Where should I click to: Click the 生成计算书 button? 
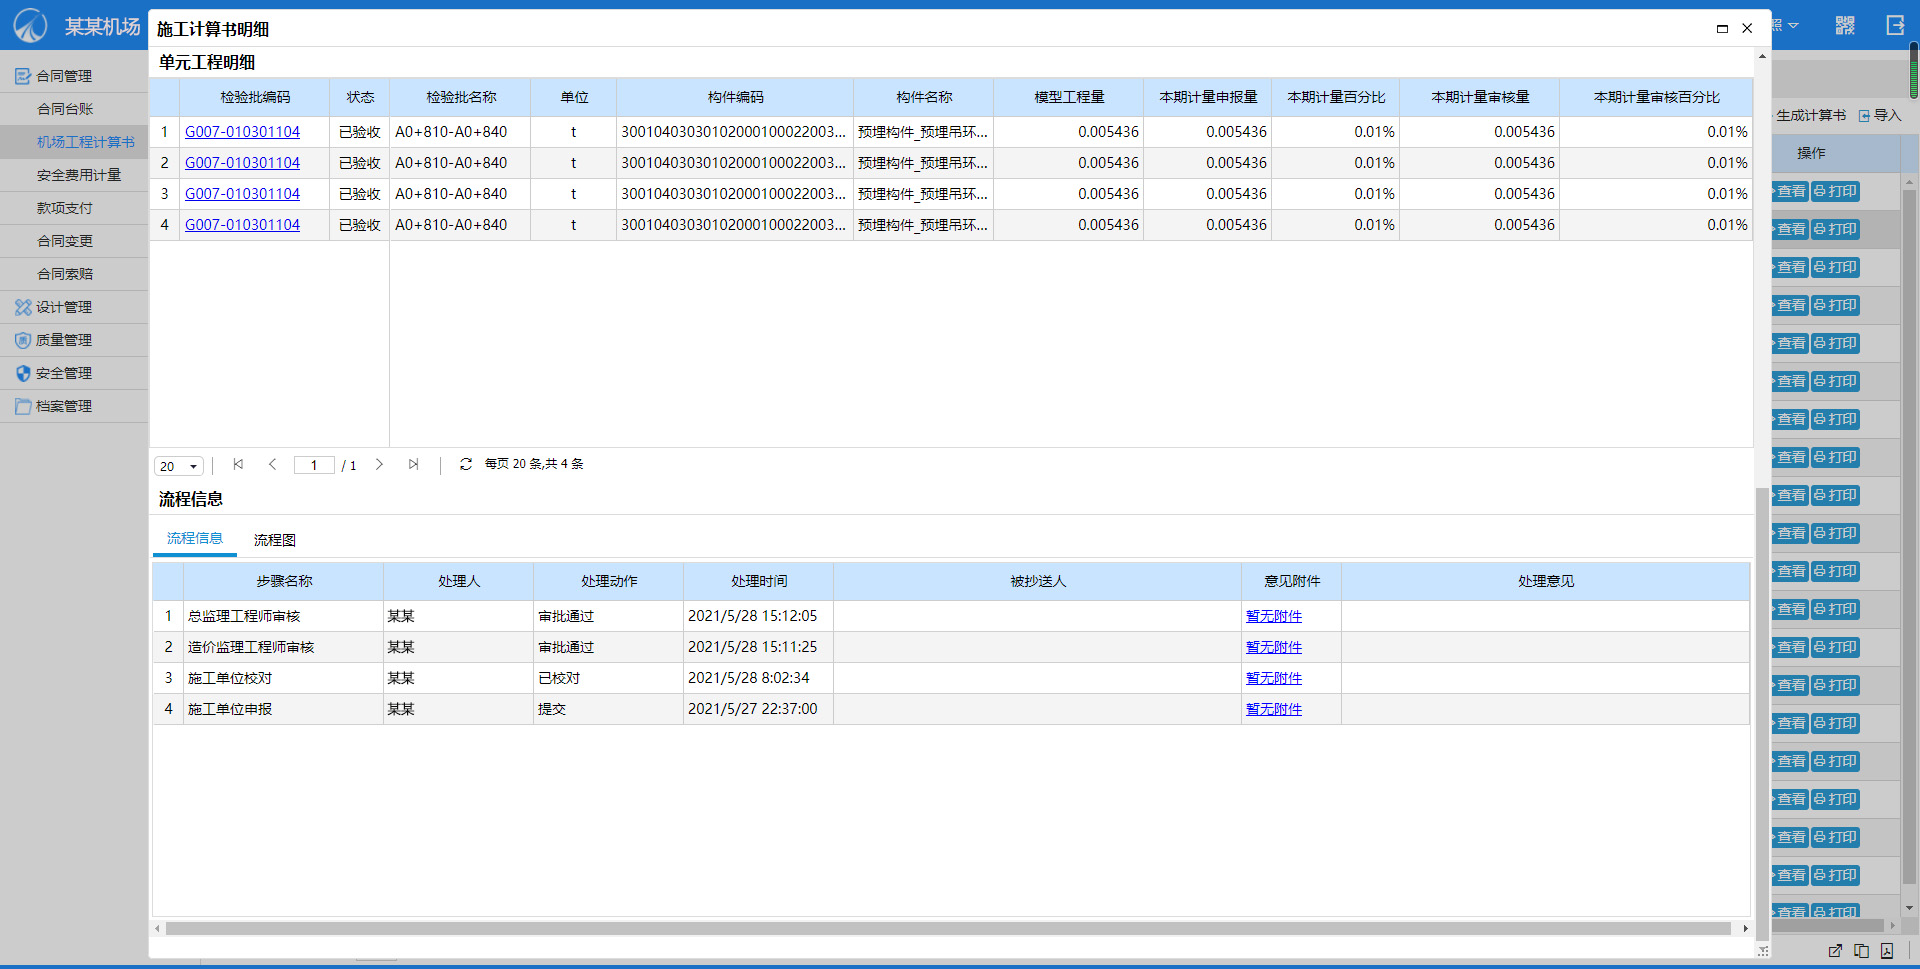pyautogui.click(x=1810, y=116)
